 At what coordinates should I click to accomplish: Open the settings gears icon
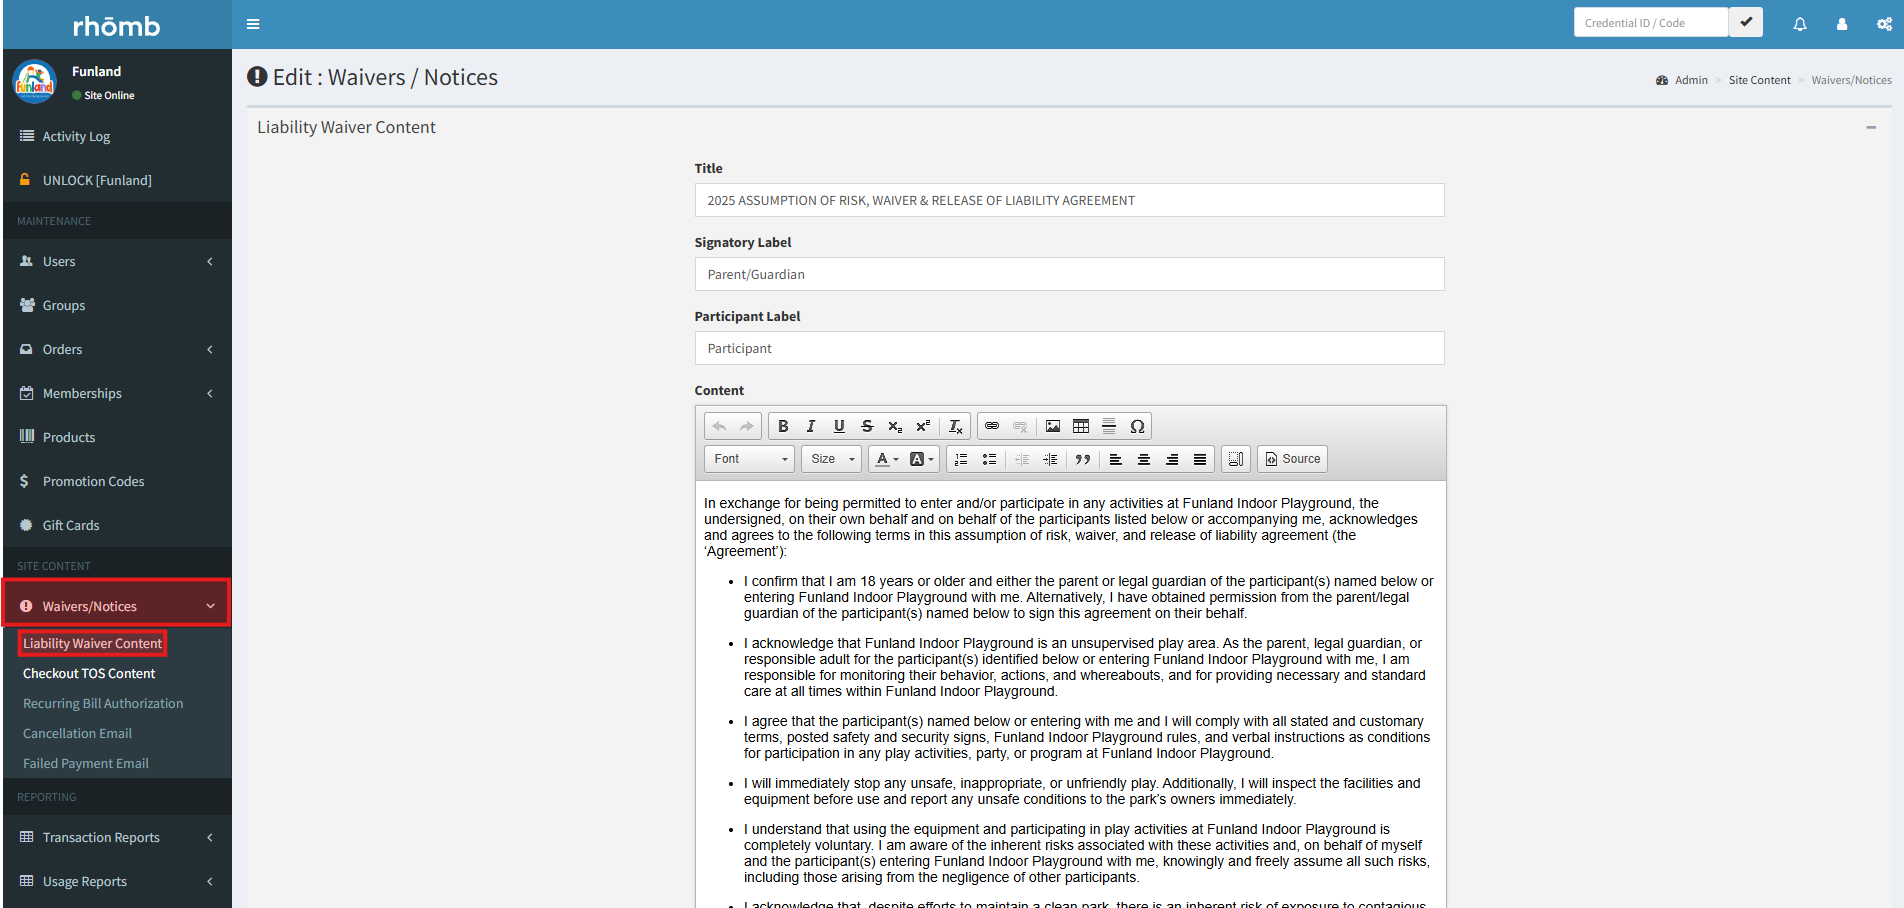[1884, 24]
